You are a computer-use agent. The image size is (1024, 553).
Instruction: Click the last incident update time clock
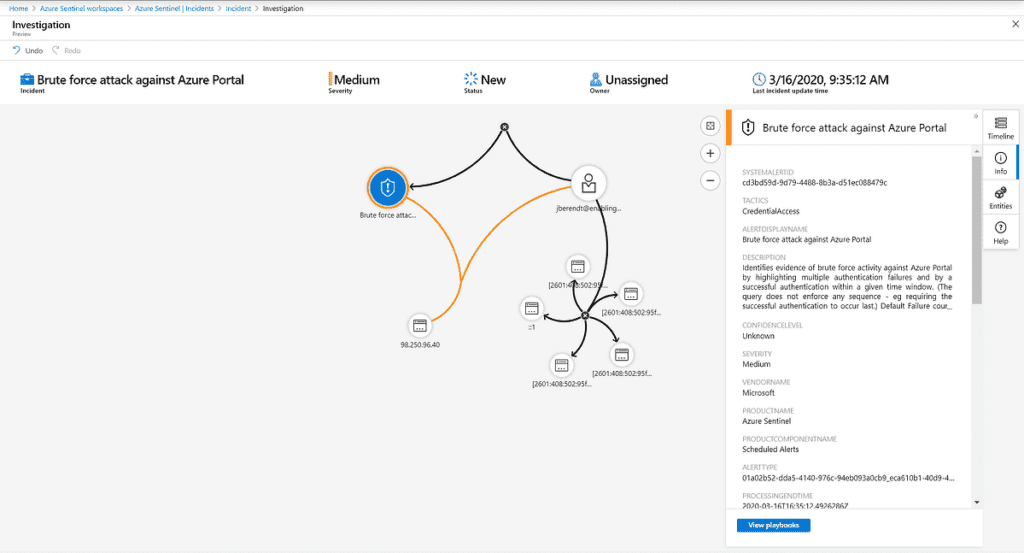pyautogui.click(x=759, y=79)
